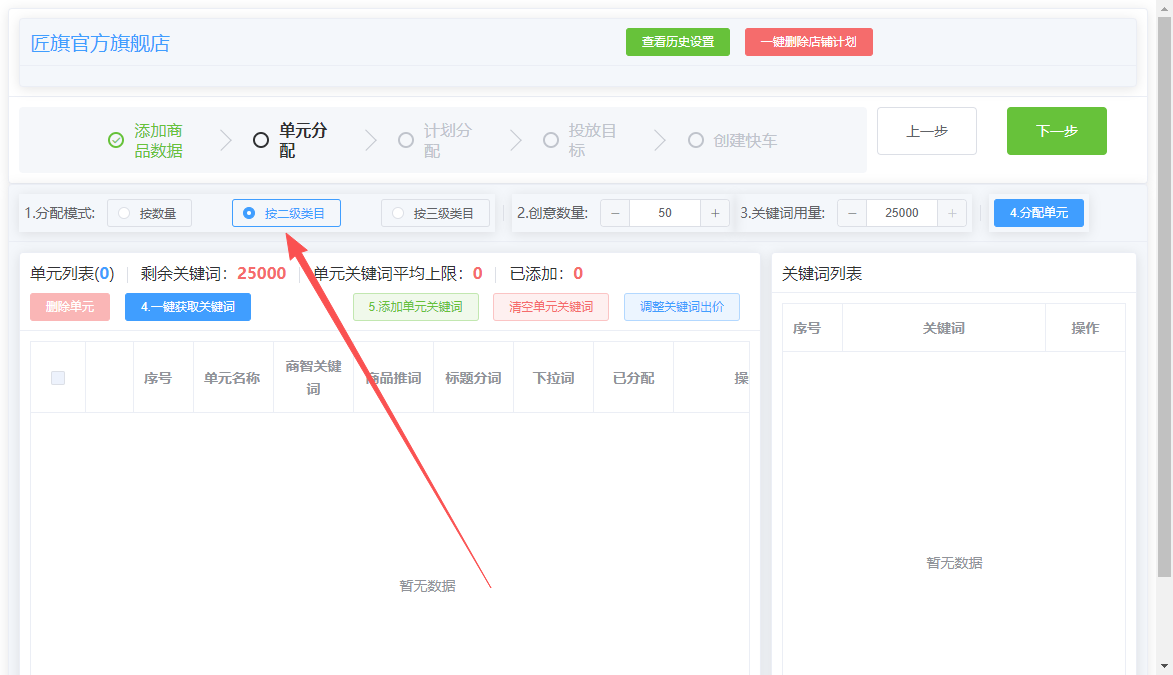Tick the select-all checkbox in unit table header

(58, 378)
